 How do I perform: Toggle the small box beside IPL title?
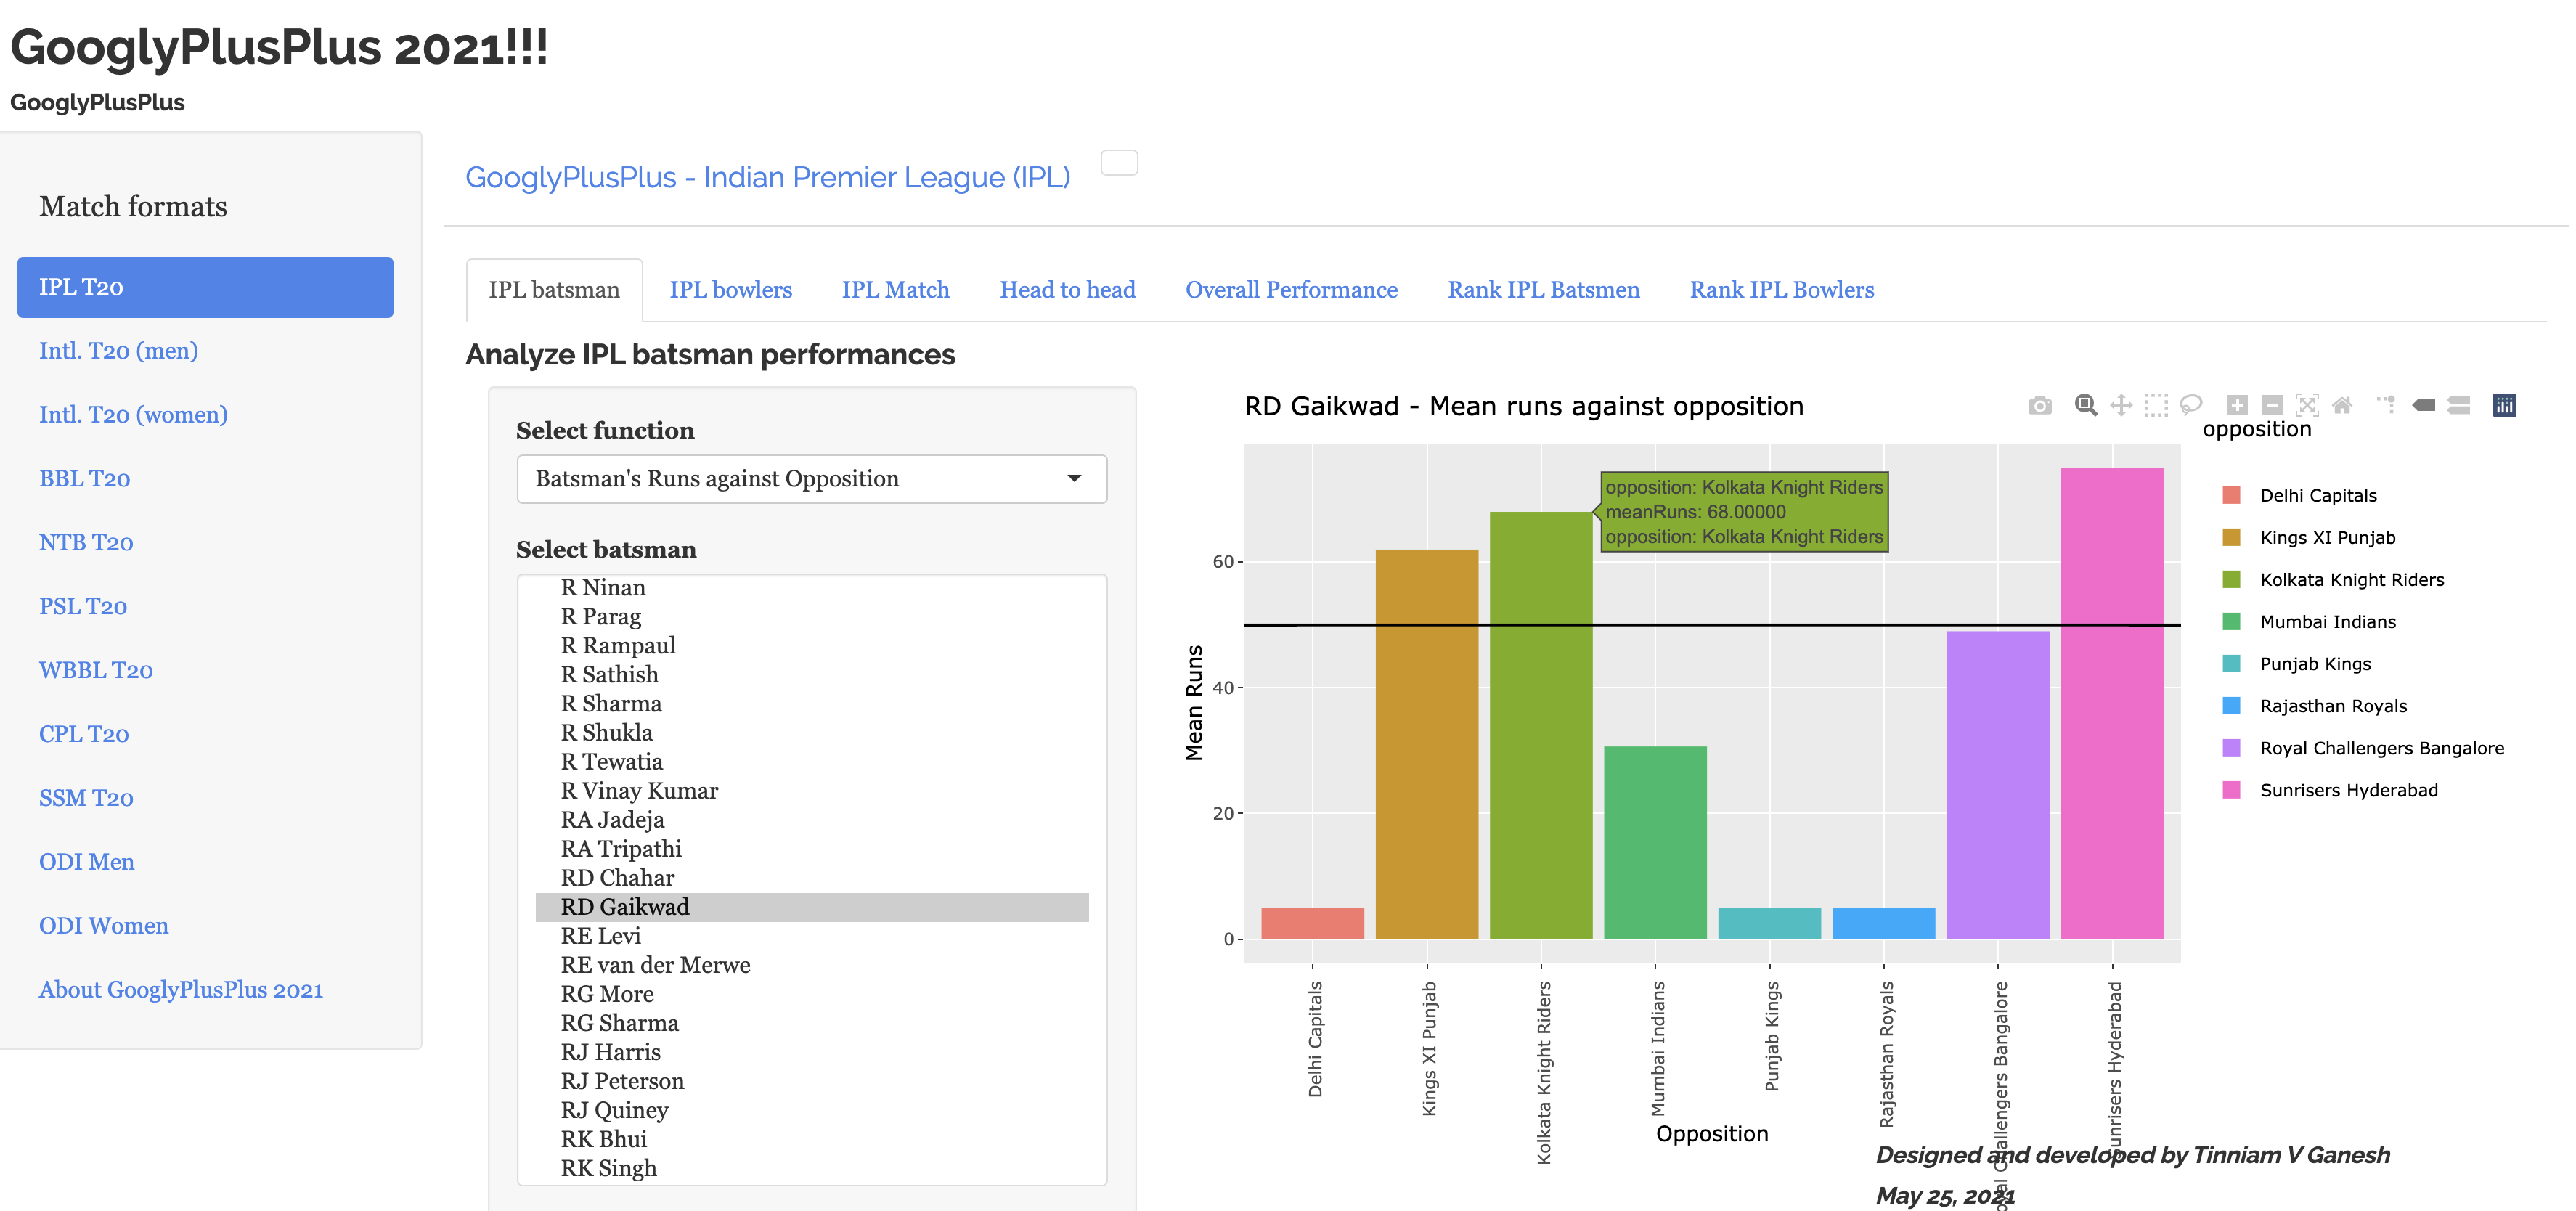pos(1119,163)
